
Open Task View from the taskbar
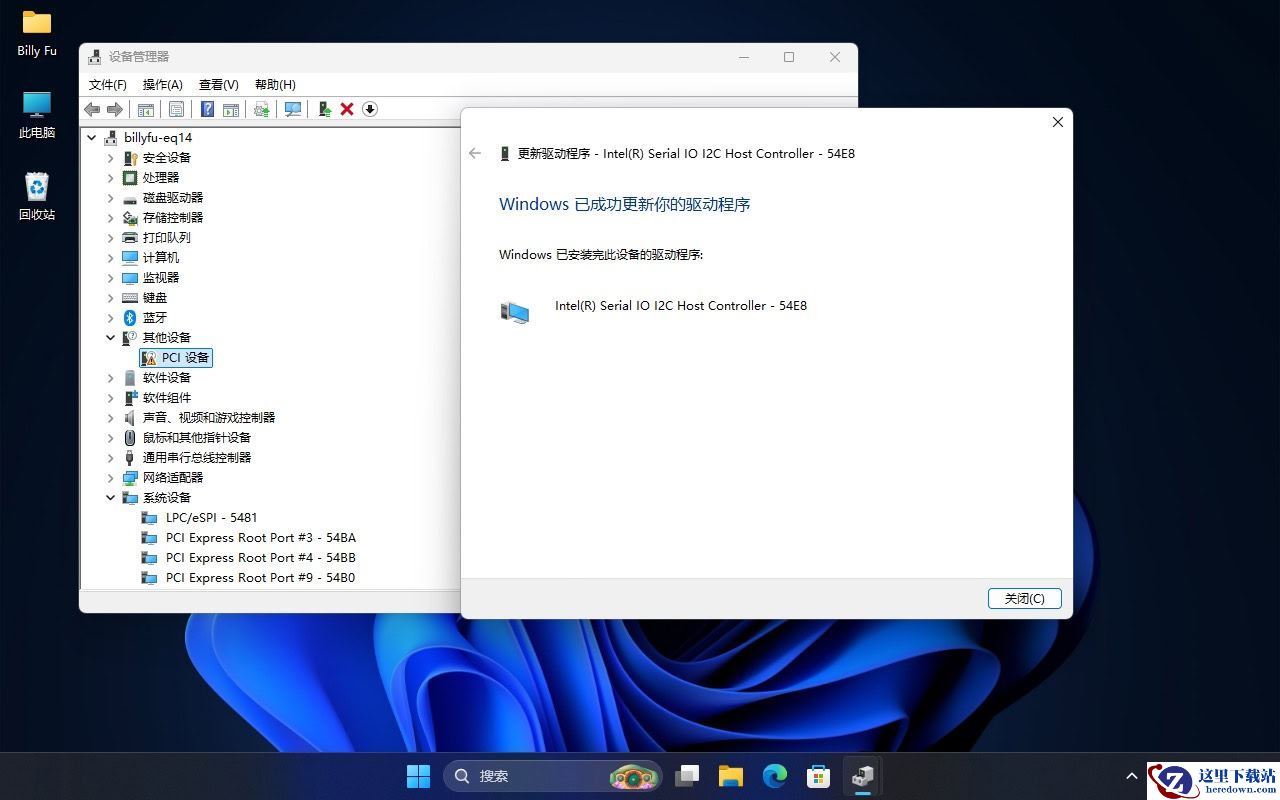pyautogui.click(x=687, y=776)
